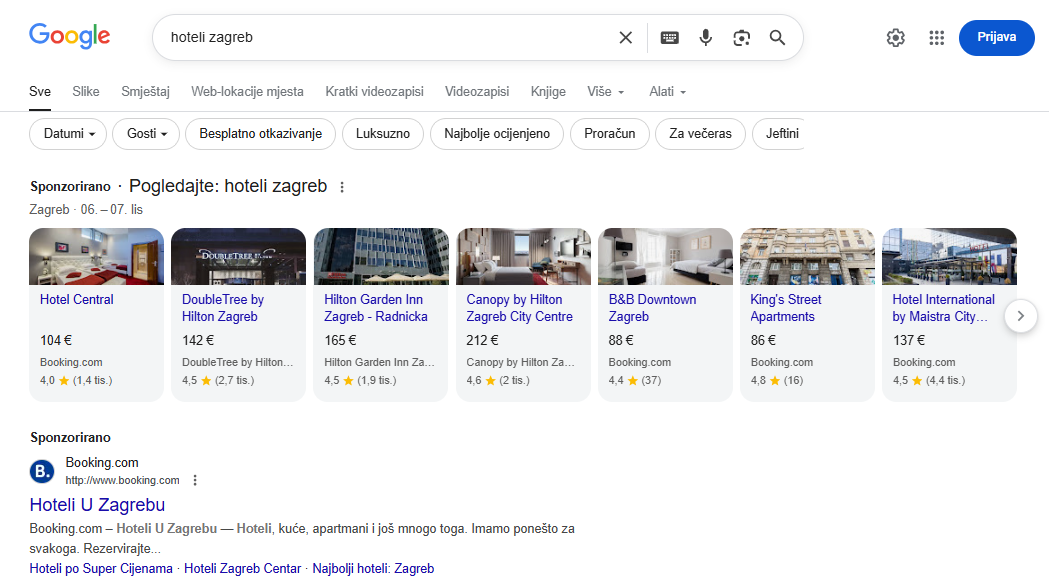Image resolution: width=1049 pixels, height=585 pixels.
Task: Open the on-screen keyboard input tool
Action: click(669, 38)
